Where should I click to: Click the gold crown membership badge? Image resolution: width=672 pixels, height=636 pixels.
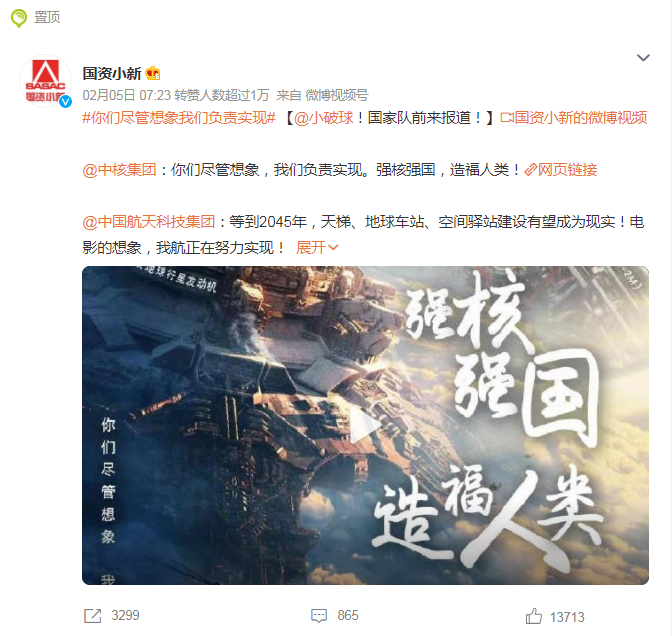pyautogui.click(x=153, y=74)
